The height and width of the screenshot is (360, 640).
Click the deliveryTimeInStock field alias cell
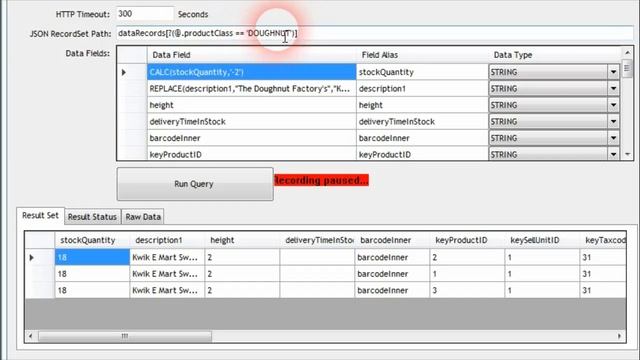coord(422,122)
